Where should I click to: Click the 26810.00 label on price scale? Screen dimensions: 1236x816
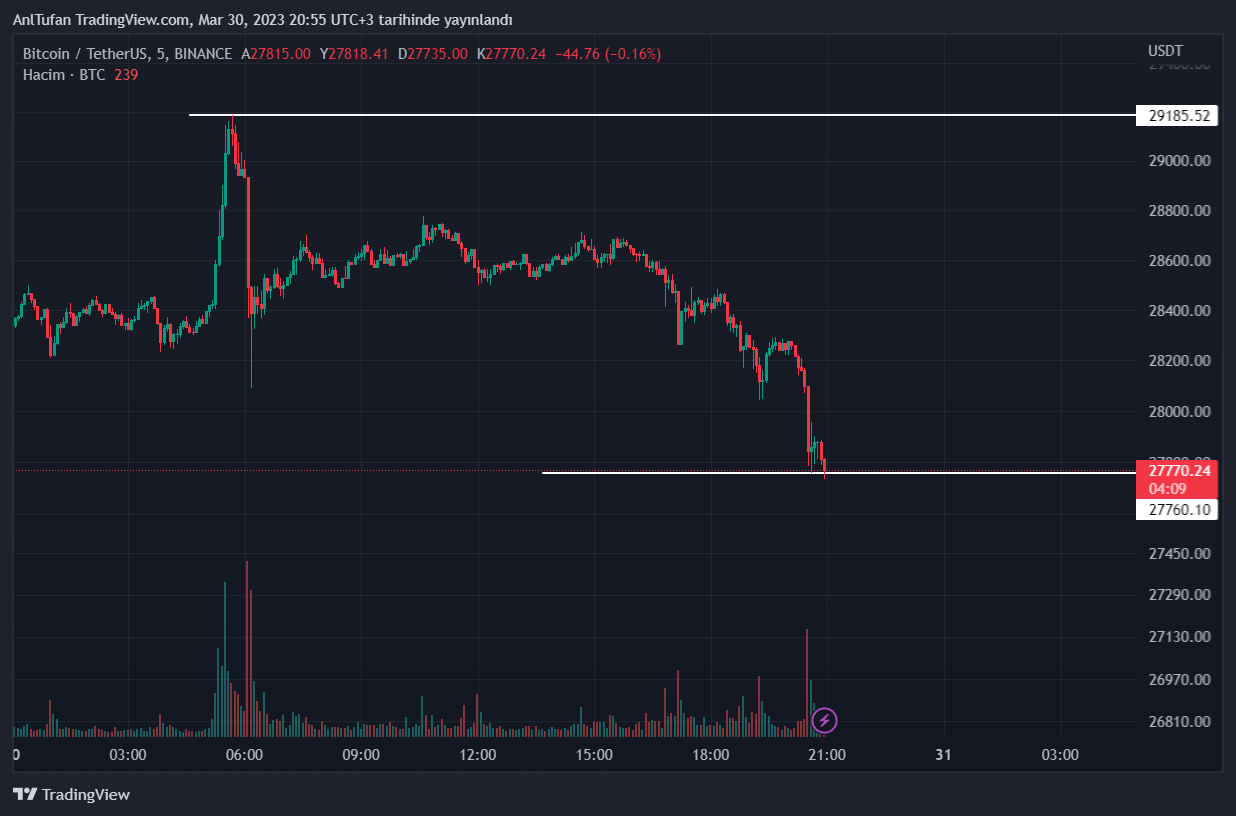pyautogui.click(x=1179, y=722)
